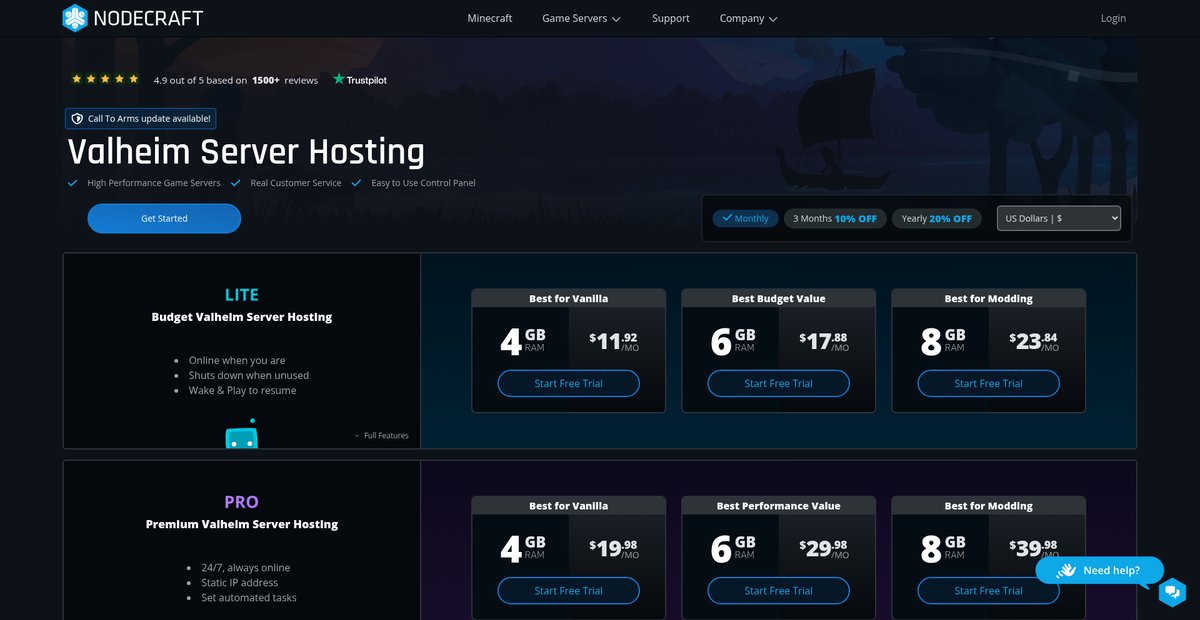Click the $19.98/MO price
Image resolution: width=1200 pixels, height=620 pixels.
[x=614, y=548]
